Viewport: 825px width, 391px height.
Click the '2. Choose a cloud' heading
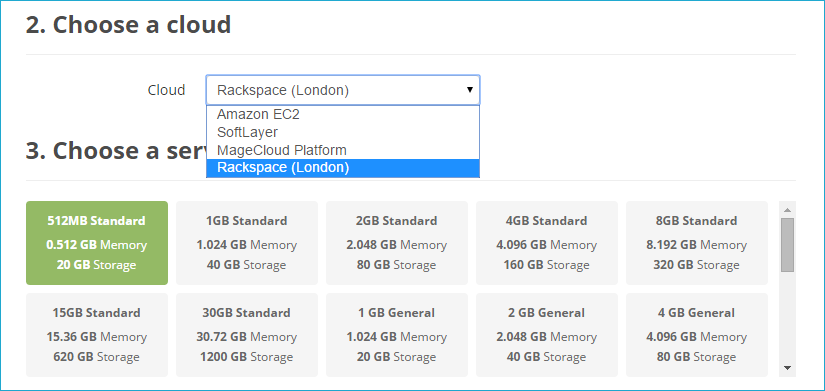coord(128,25)
